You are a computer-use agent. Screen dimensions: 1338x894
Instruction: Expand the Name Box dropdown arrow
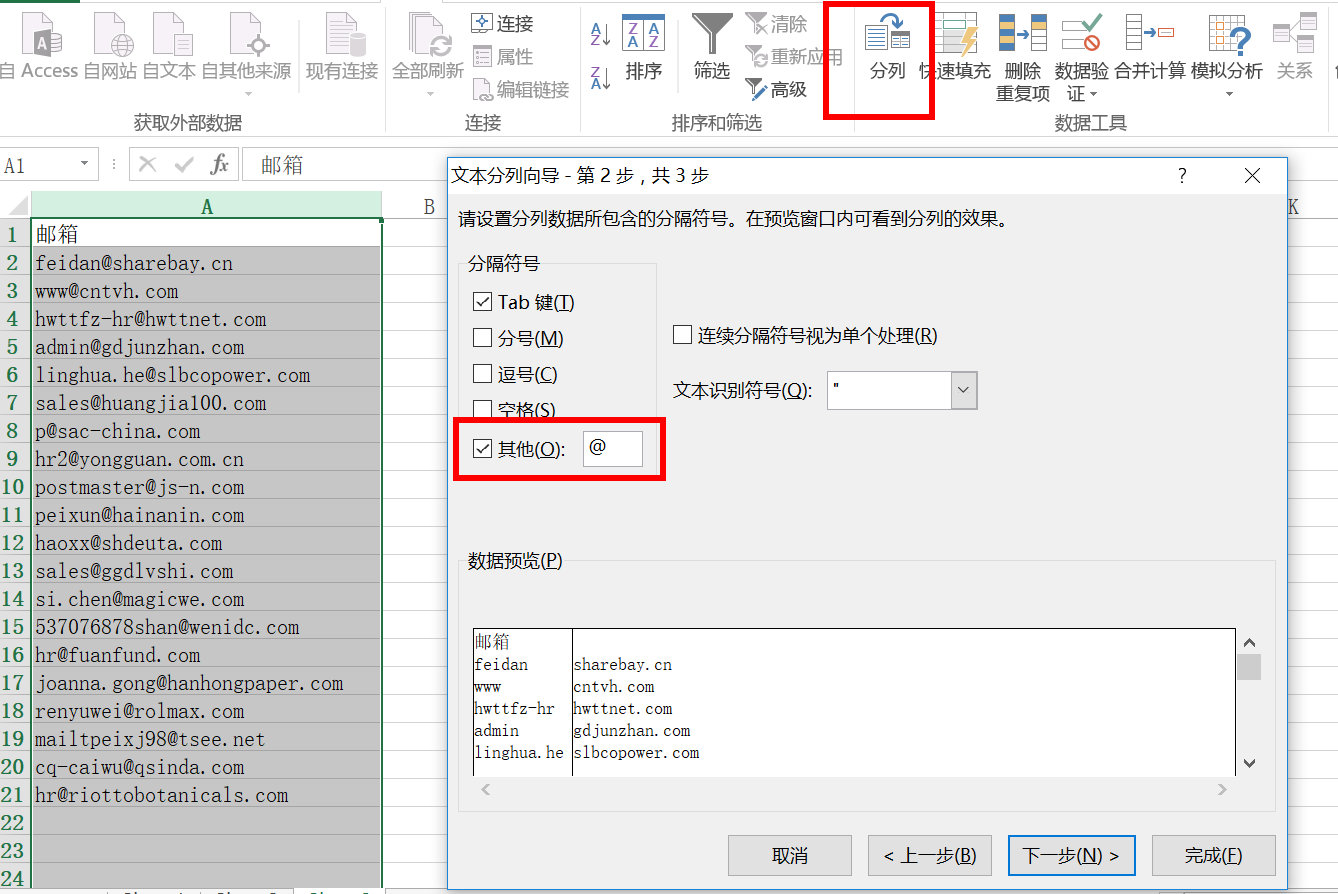click(x=84, y=164)
